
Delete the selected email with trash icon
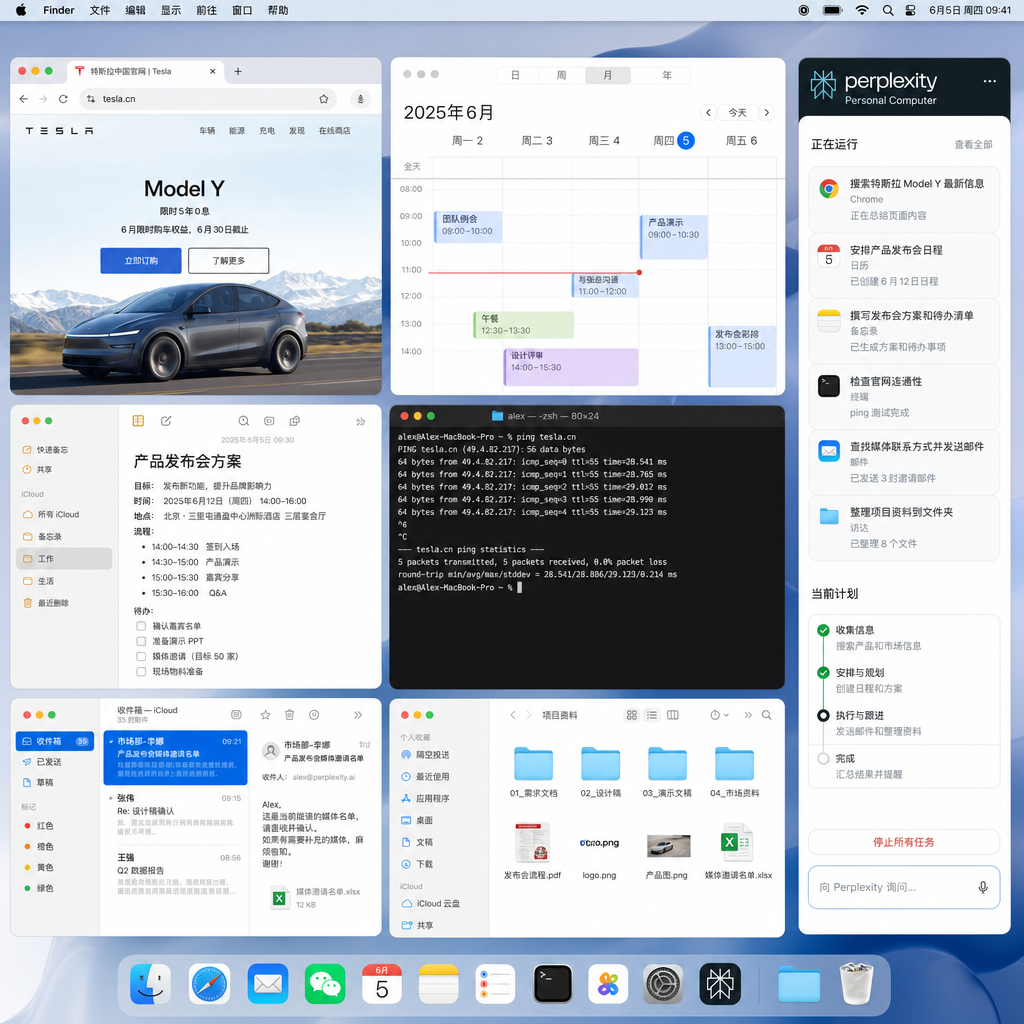(x=289, y=715)
